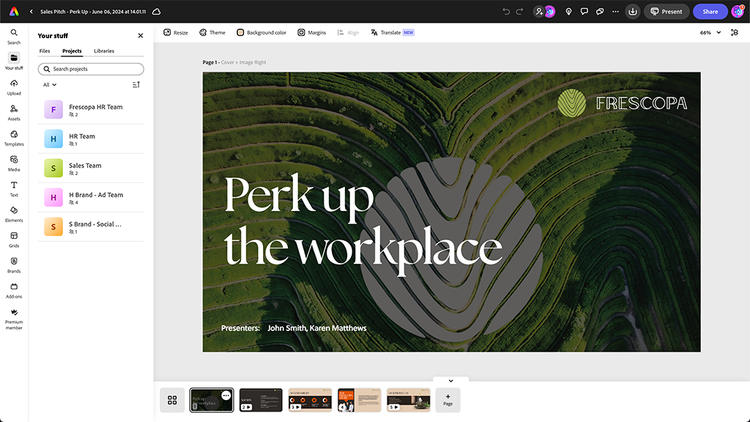Click the download icon in top bar

point(632,11)
